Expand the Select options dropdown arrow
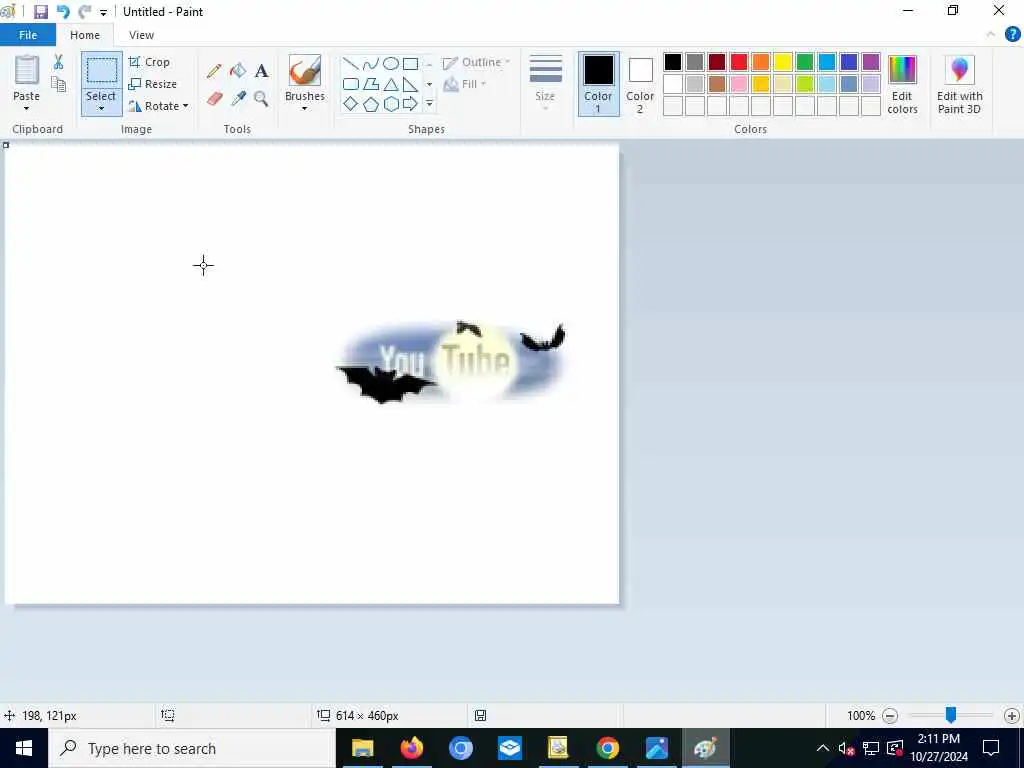 pyautogui.click(x=102, y=108)
